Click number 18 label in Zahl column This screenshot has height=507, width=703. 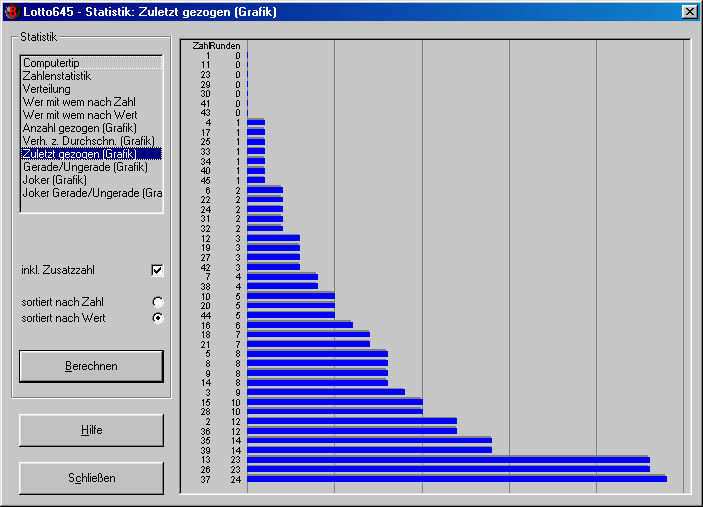tap(205, 334)
